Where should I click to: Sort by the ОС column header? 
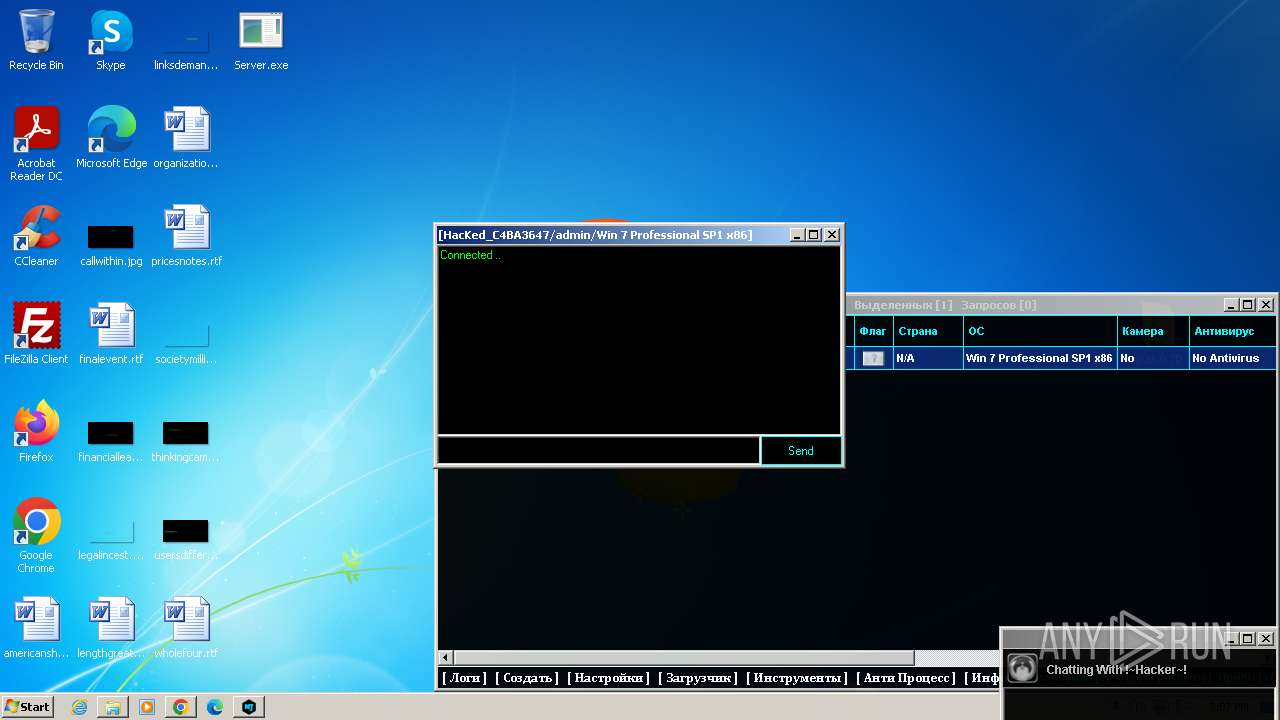(1041, 331)
